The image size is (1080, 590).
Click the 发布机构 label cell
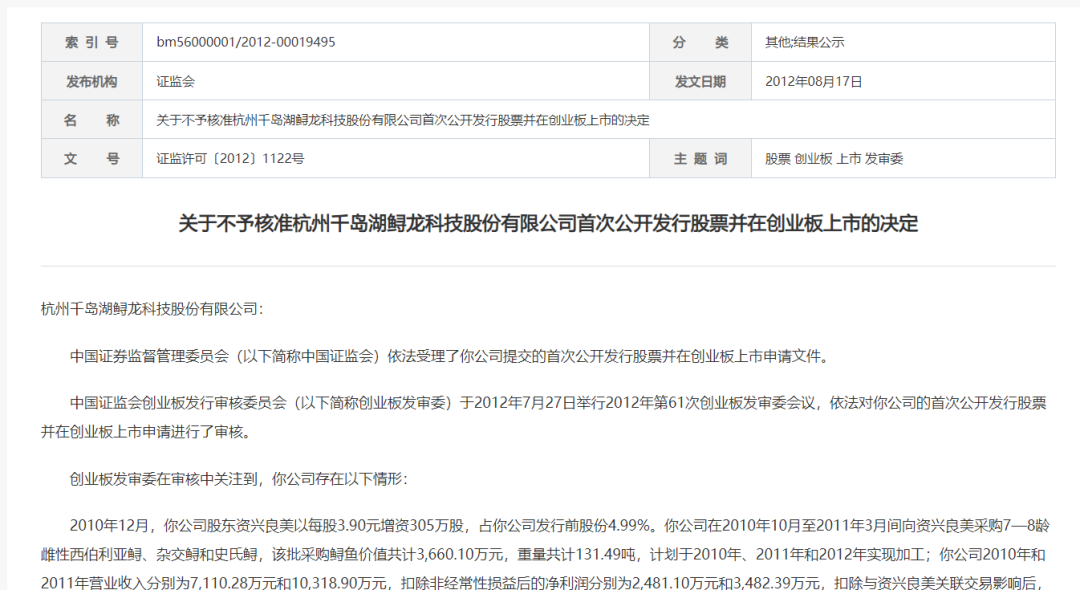pyautogui.click(x=92, y=81)
